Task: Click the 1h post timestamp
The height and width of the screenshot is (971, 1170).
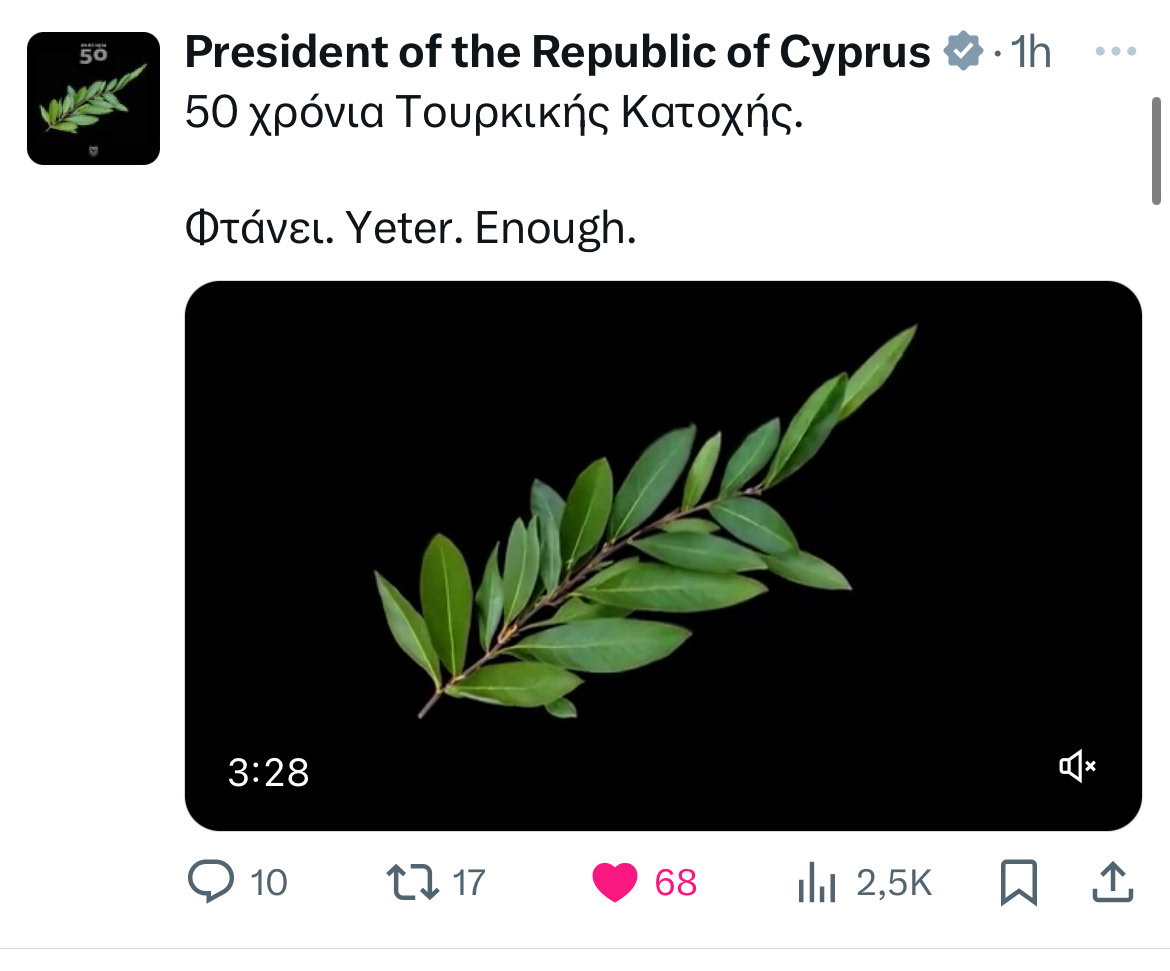Action: [x=1031, y=53]
